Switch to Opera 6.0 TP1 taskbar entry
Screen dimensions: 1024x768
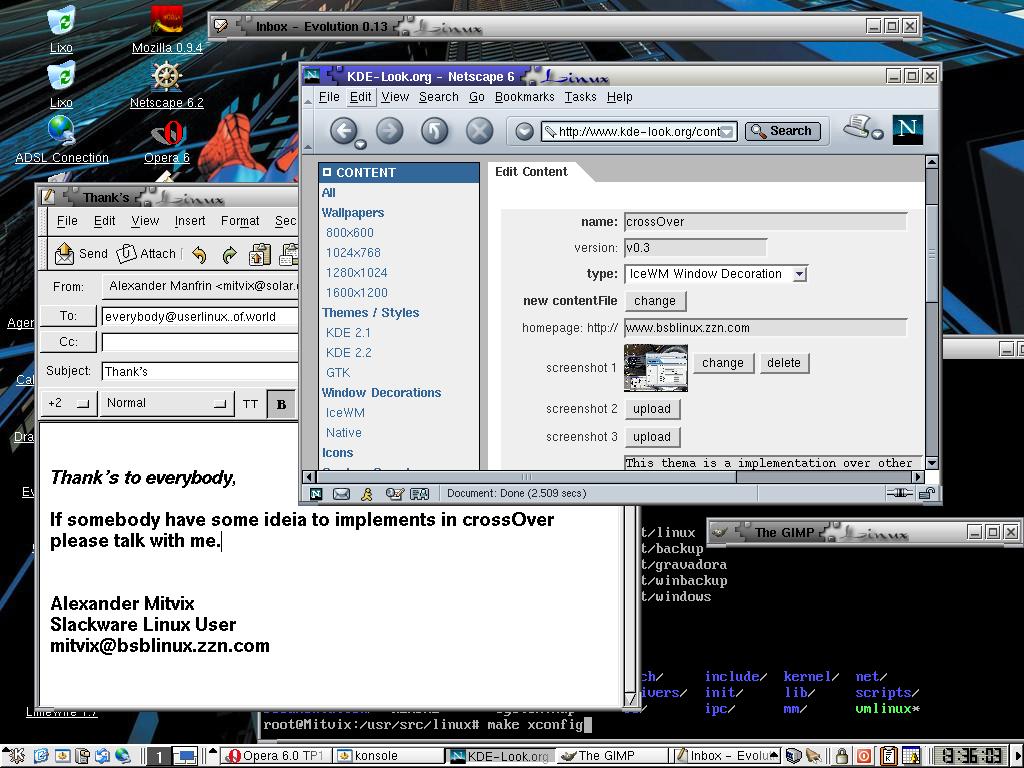[x=275, y=756]
